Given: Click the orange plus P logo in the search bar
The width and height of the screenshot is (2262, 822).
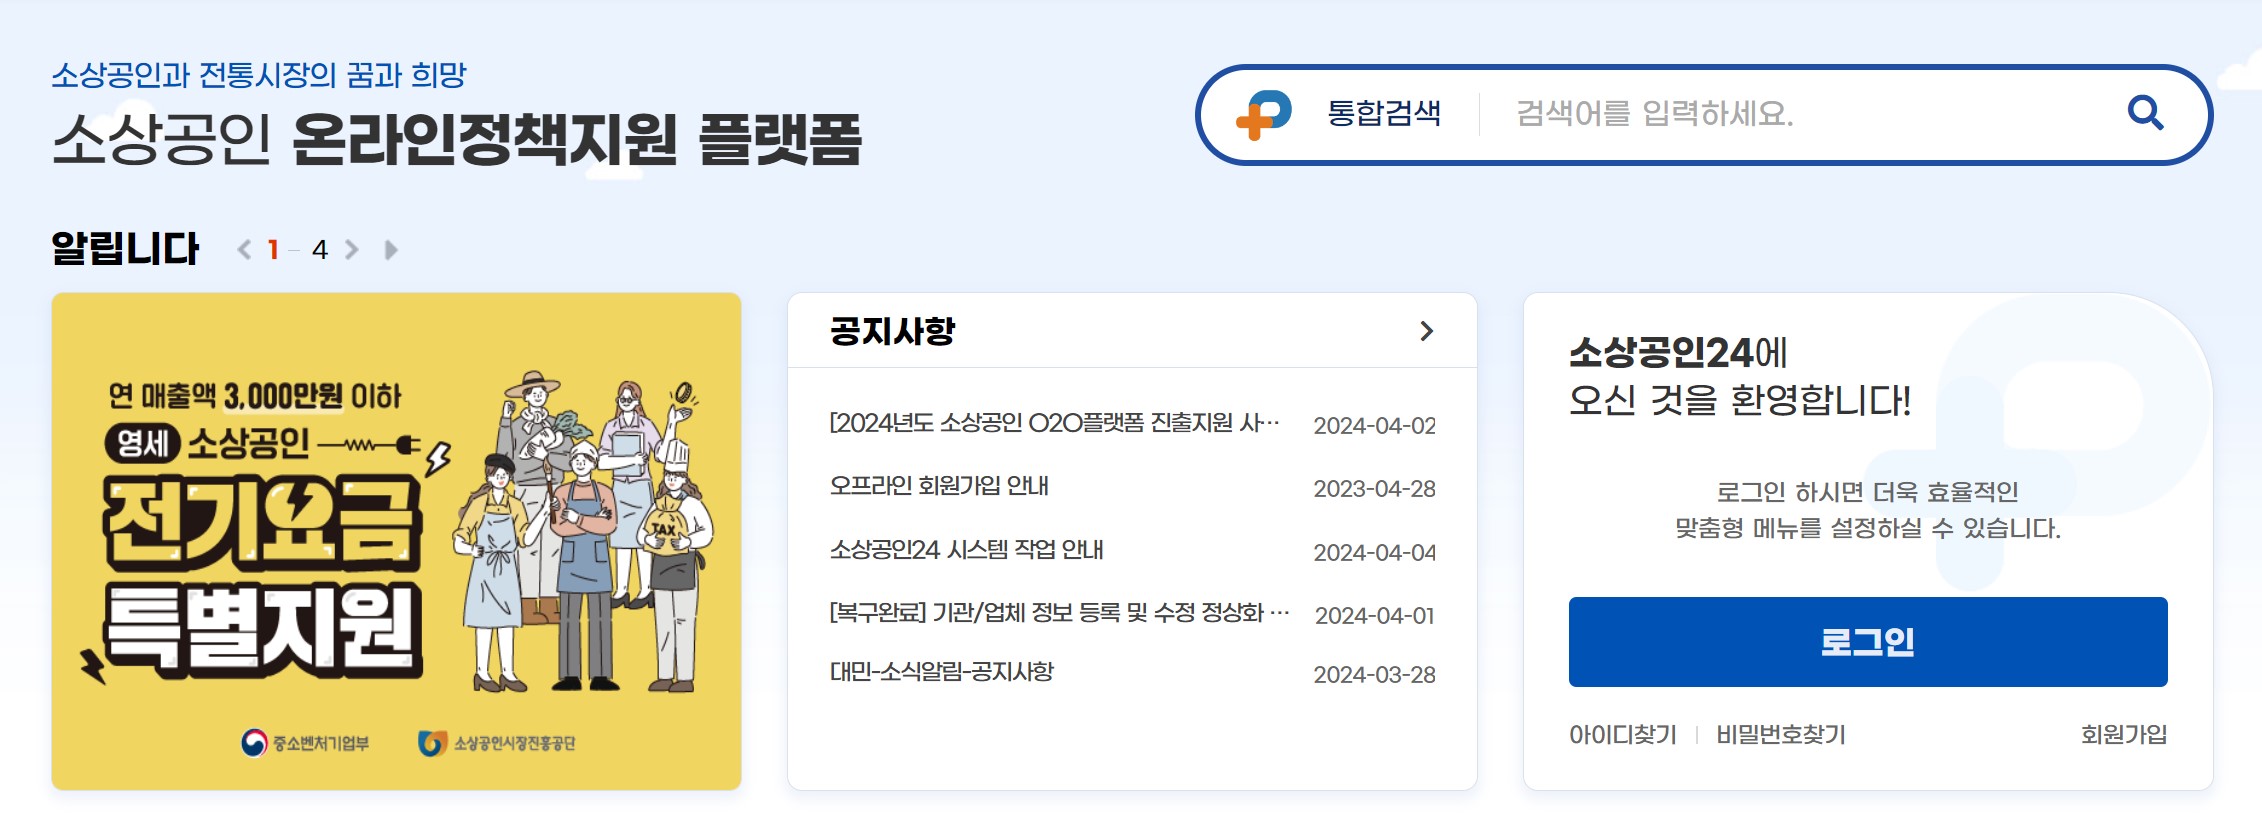Looking at the screenshot, I should (1264, 114).
